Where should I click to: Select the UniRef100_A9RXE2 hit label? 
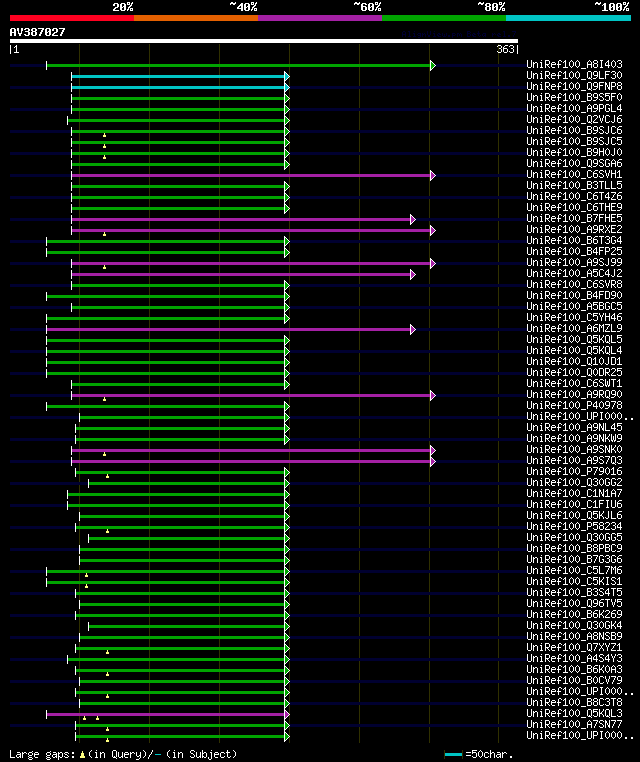(574, 229)
